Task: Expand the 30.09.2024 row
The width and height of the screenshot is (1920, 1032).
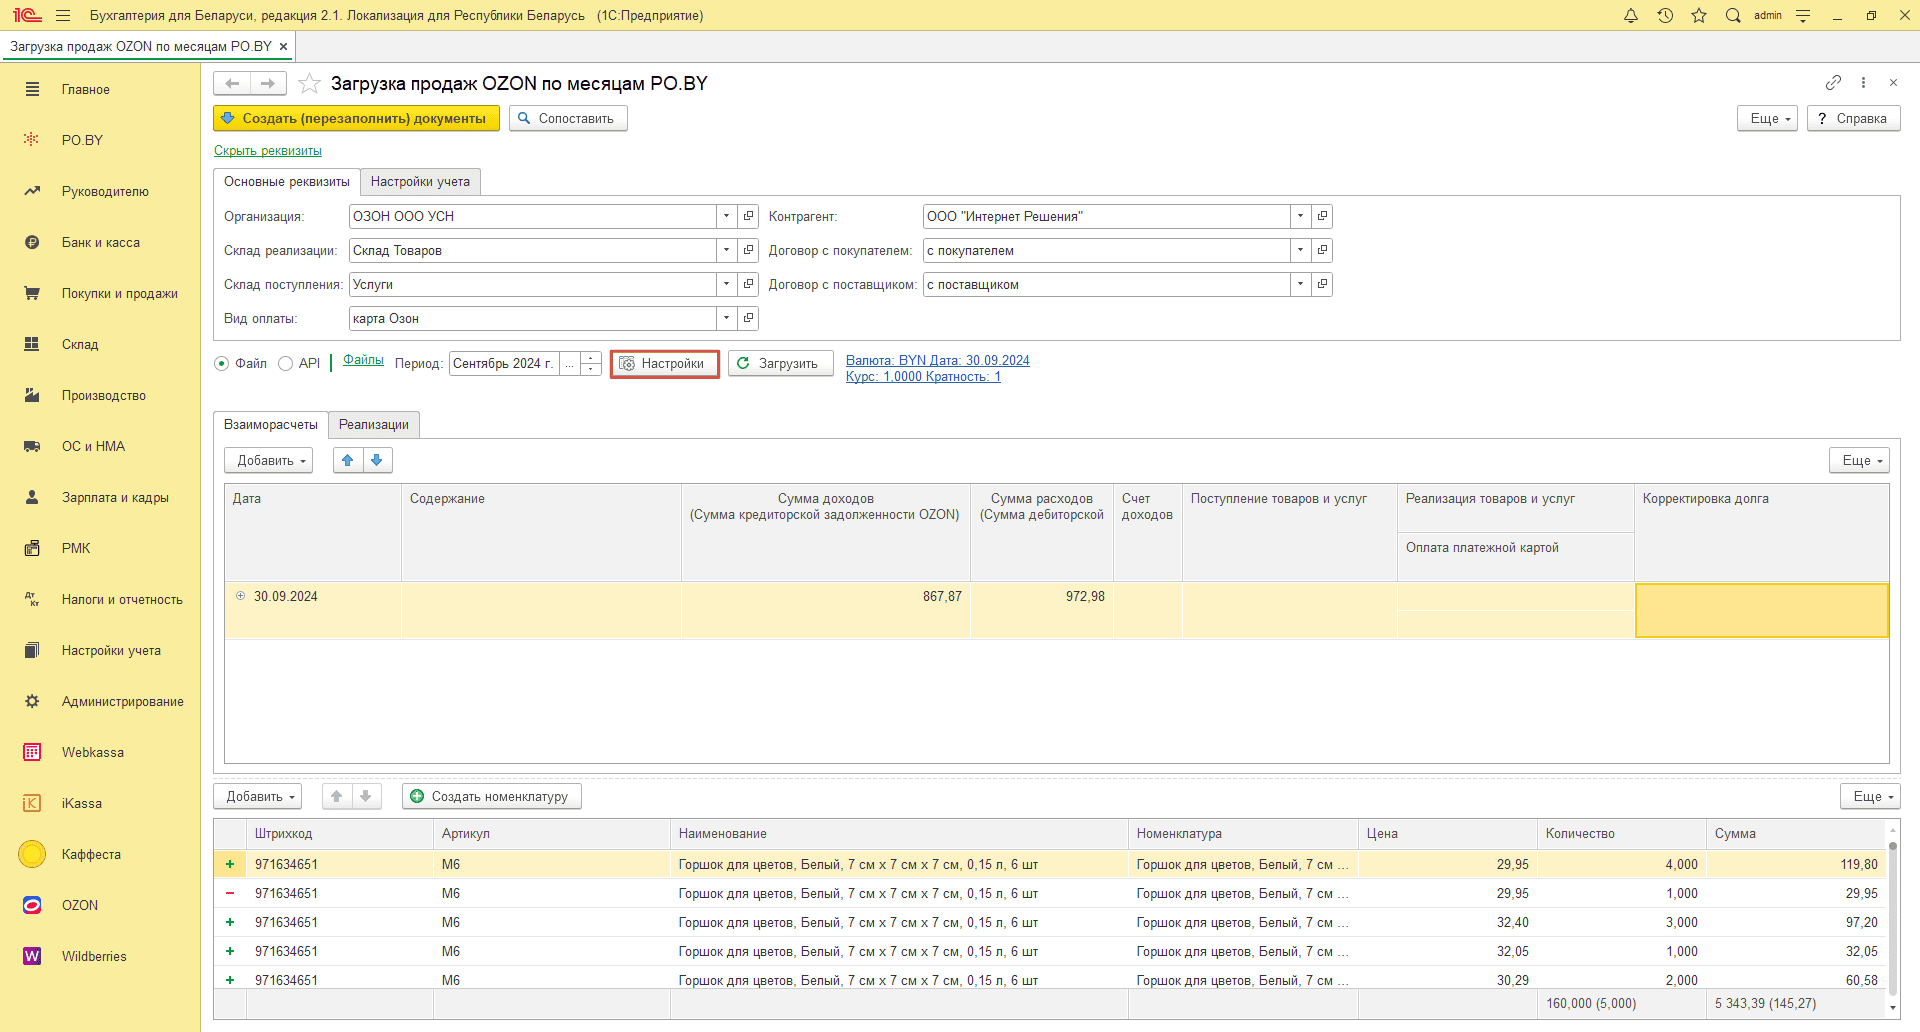Action: pos(240,596)
